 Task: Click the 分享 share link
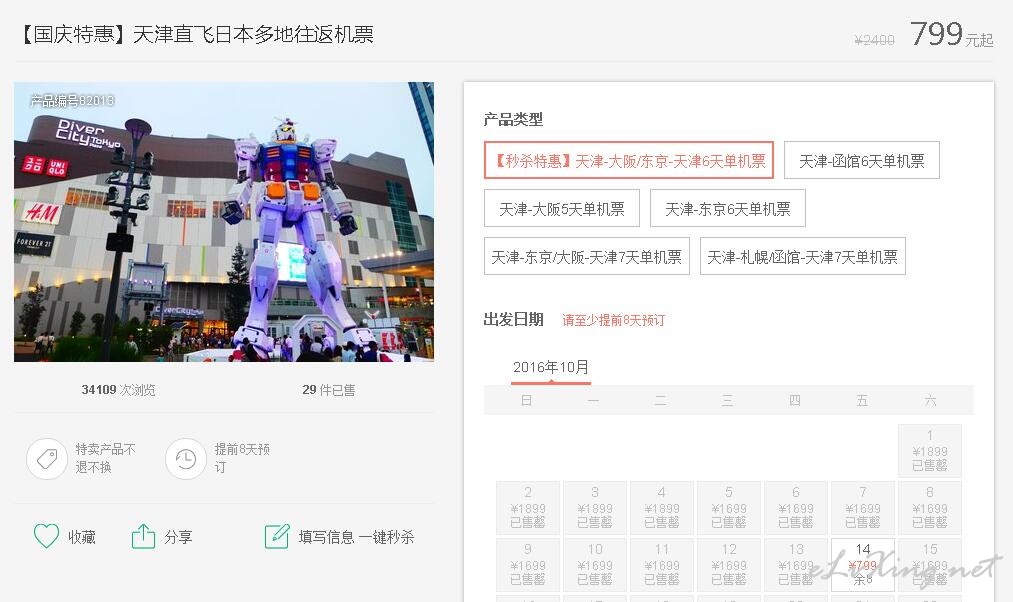[178, 537]
